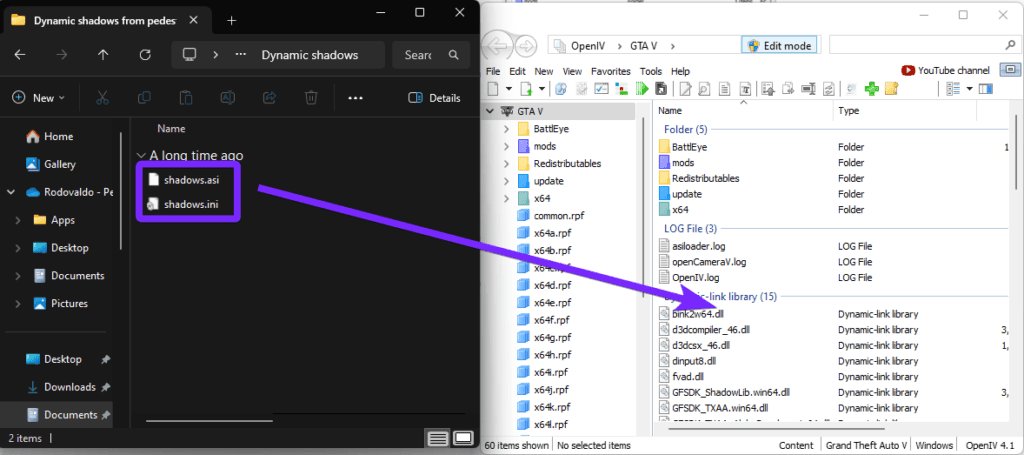Click the window mode icon beside YouTube channel

pyautogui.click(x=1010, y=71)
